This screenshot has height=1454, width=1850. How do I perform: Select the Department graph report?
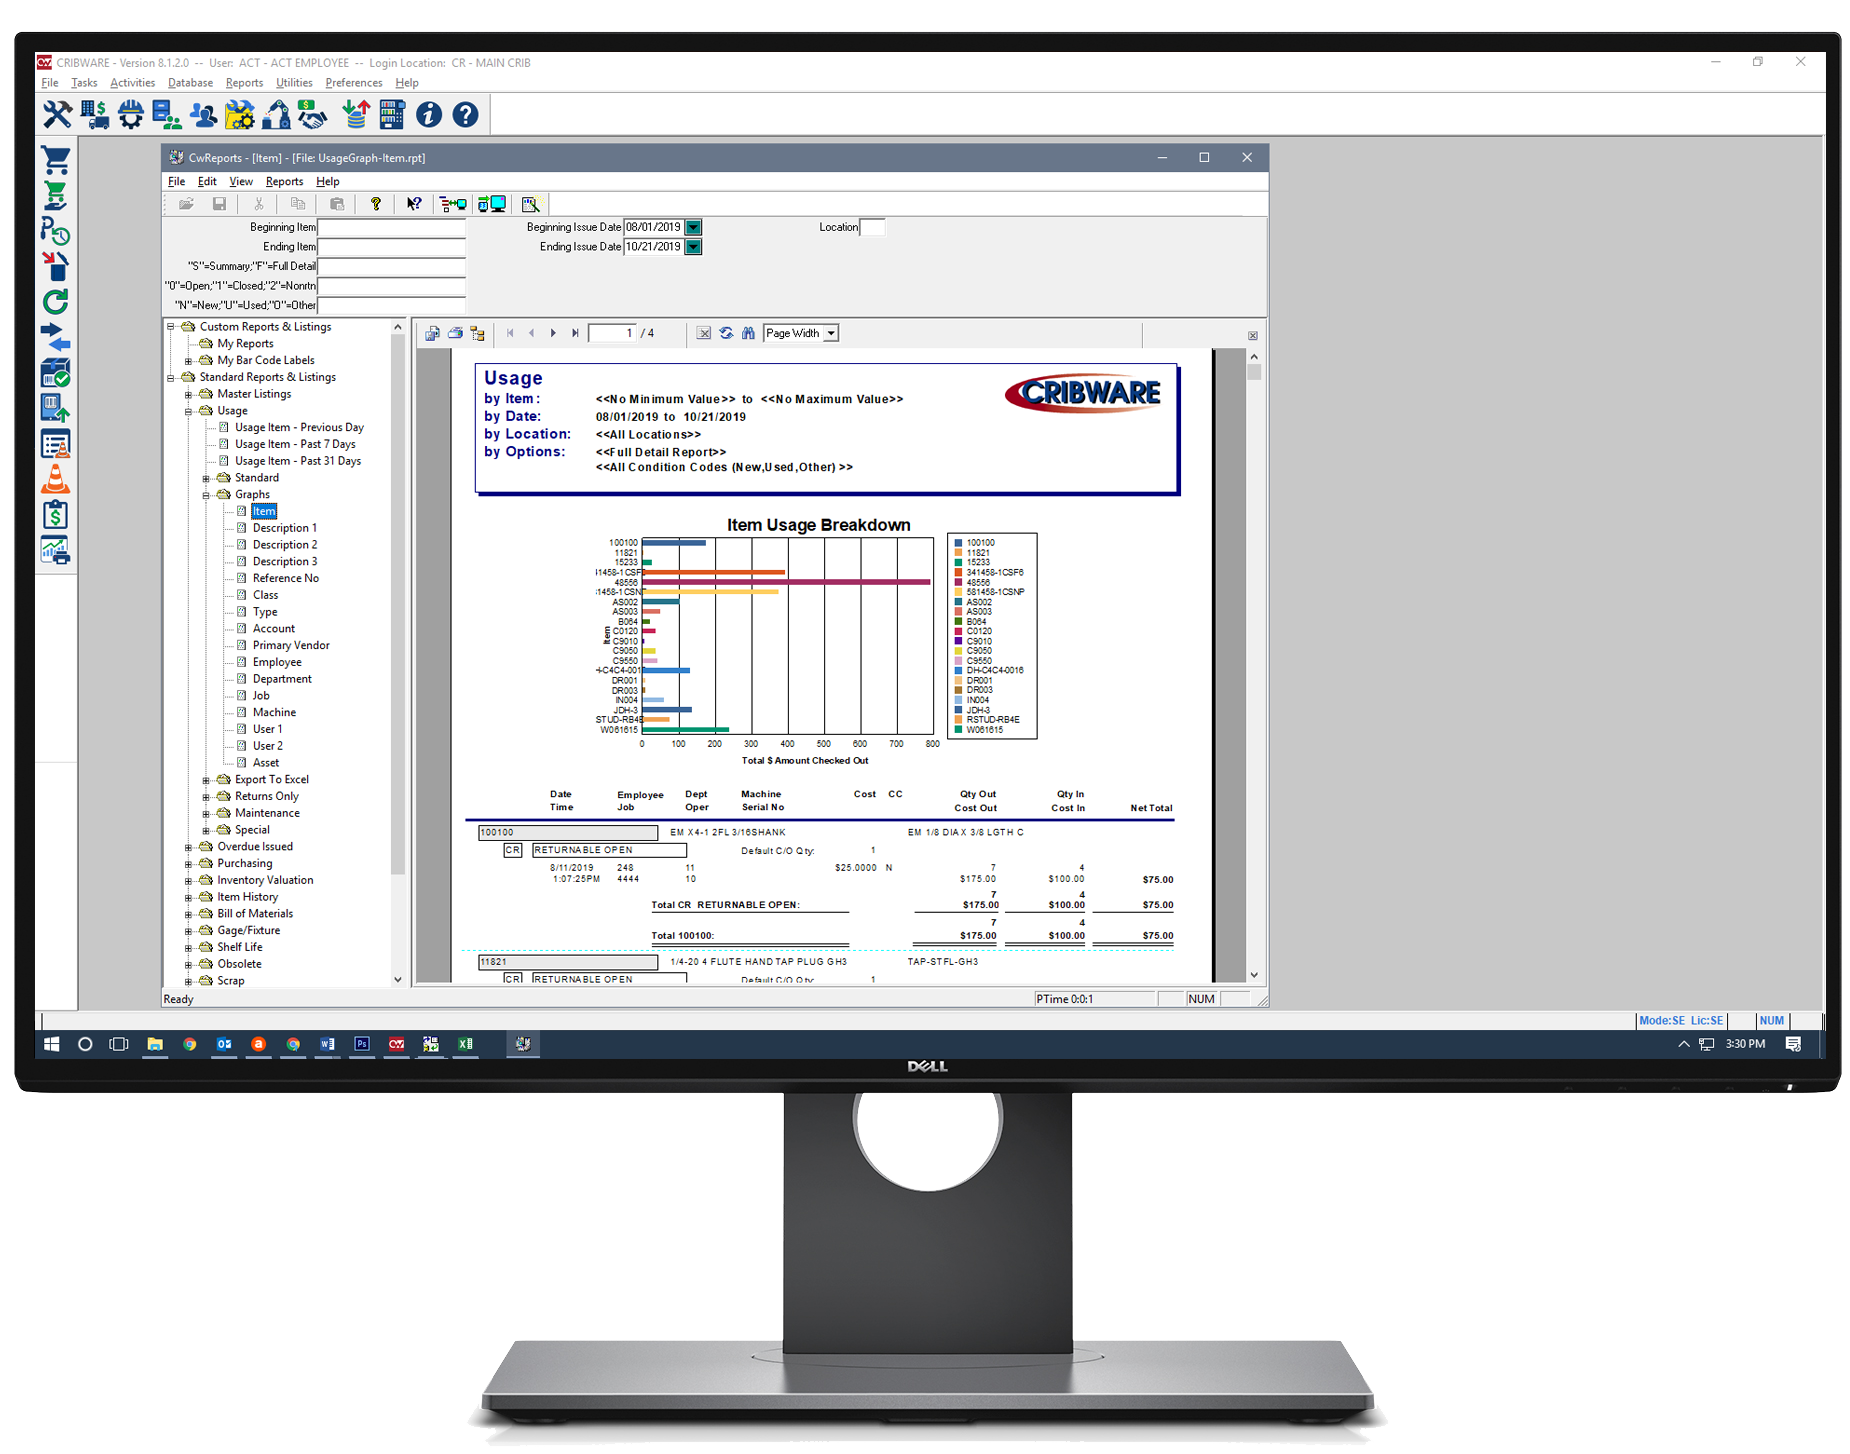coord(282,679)
